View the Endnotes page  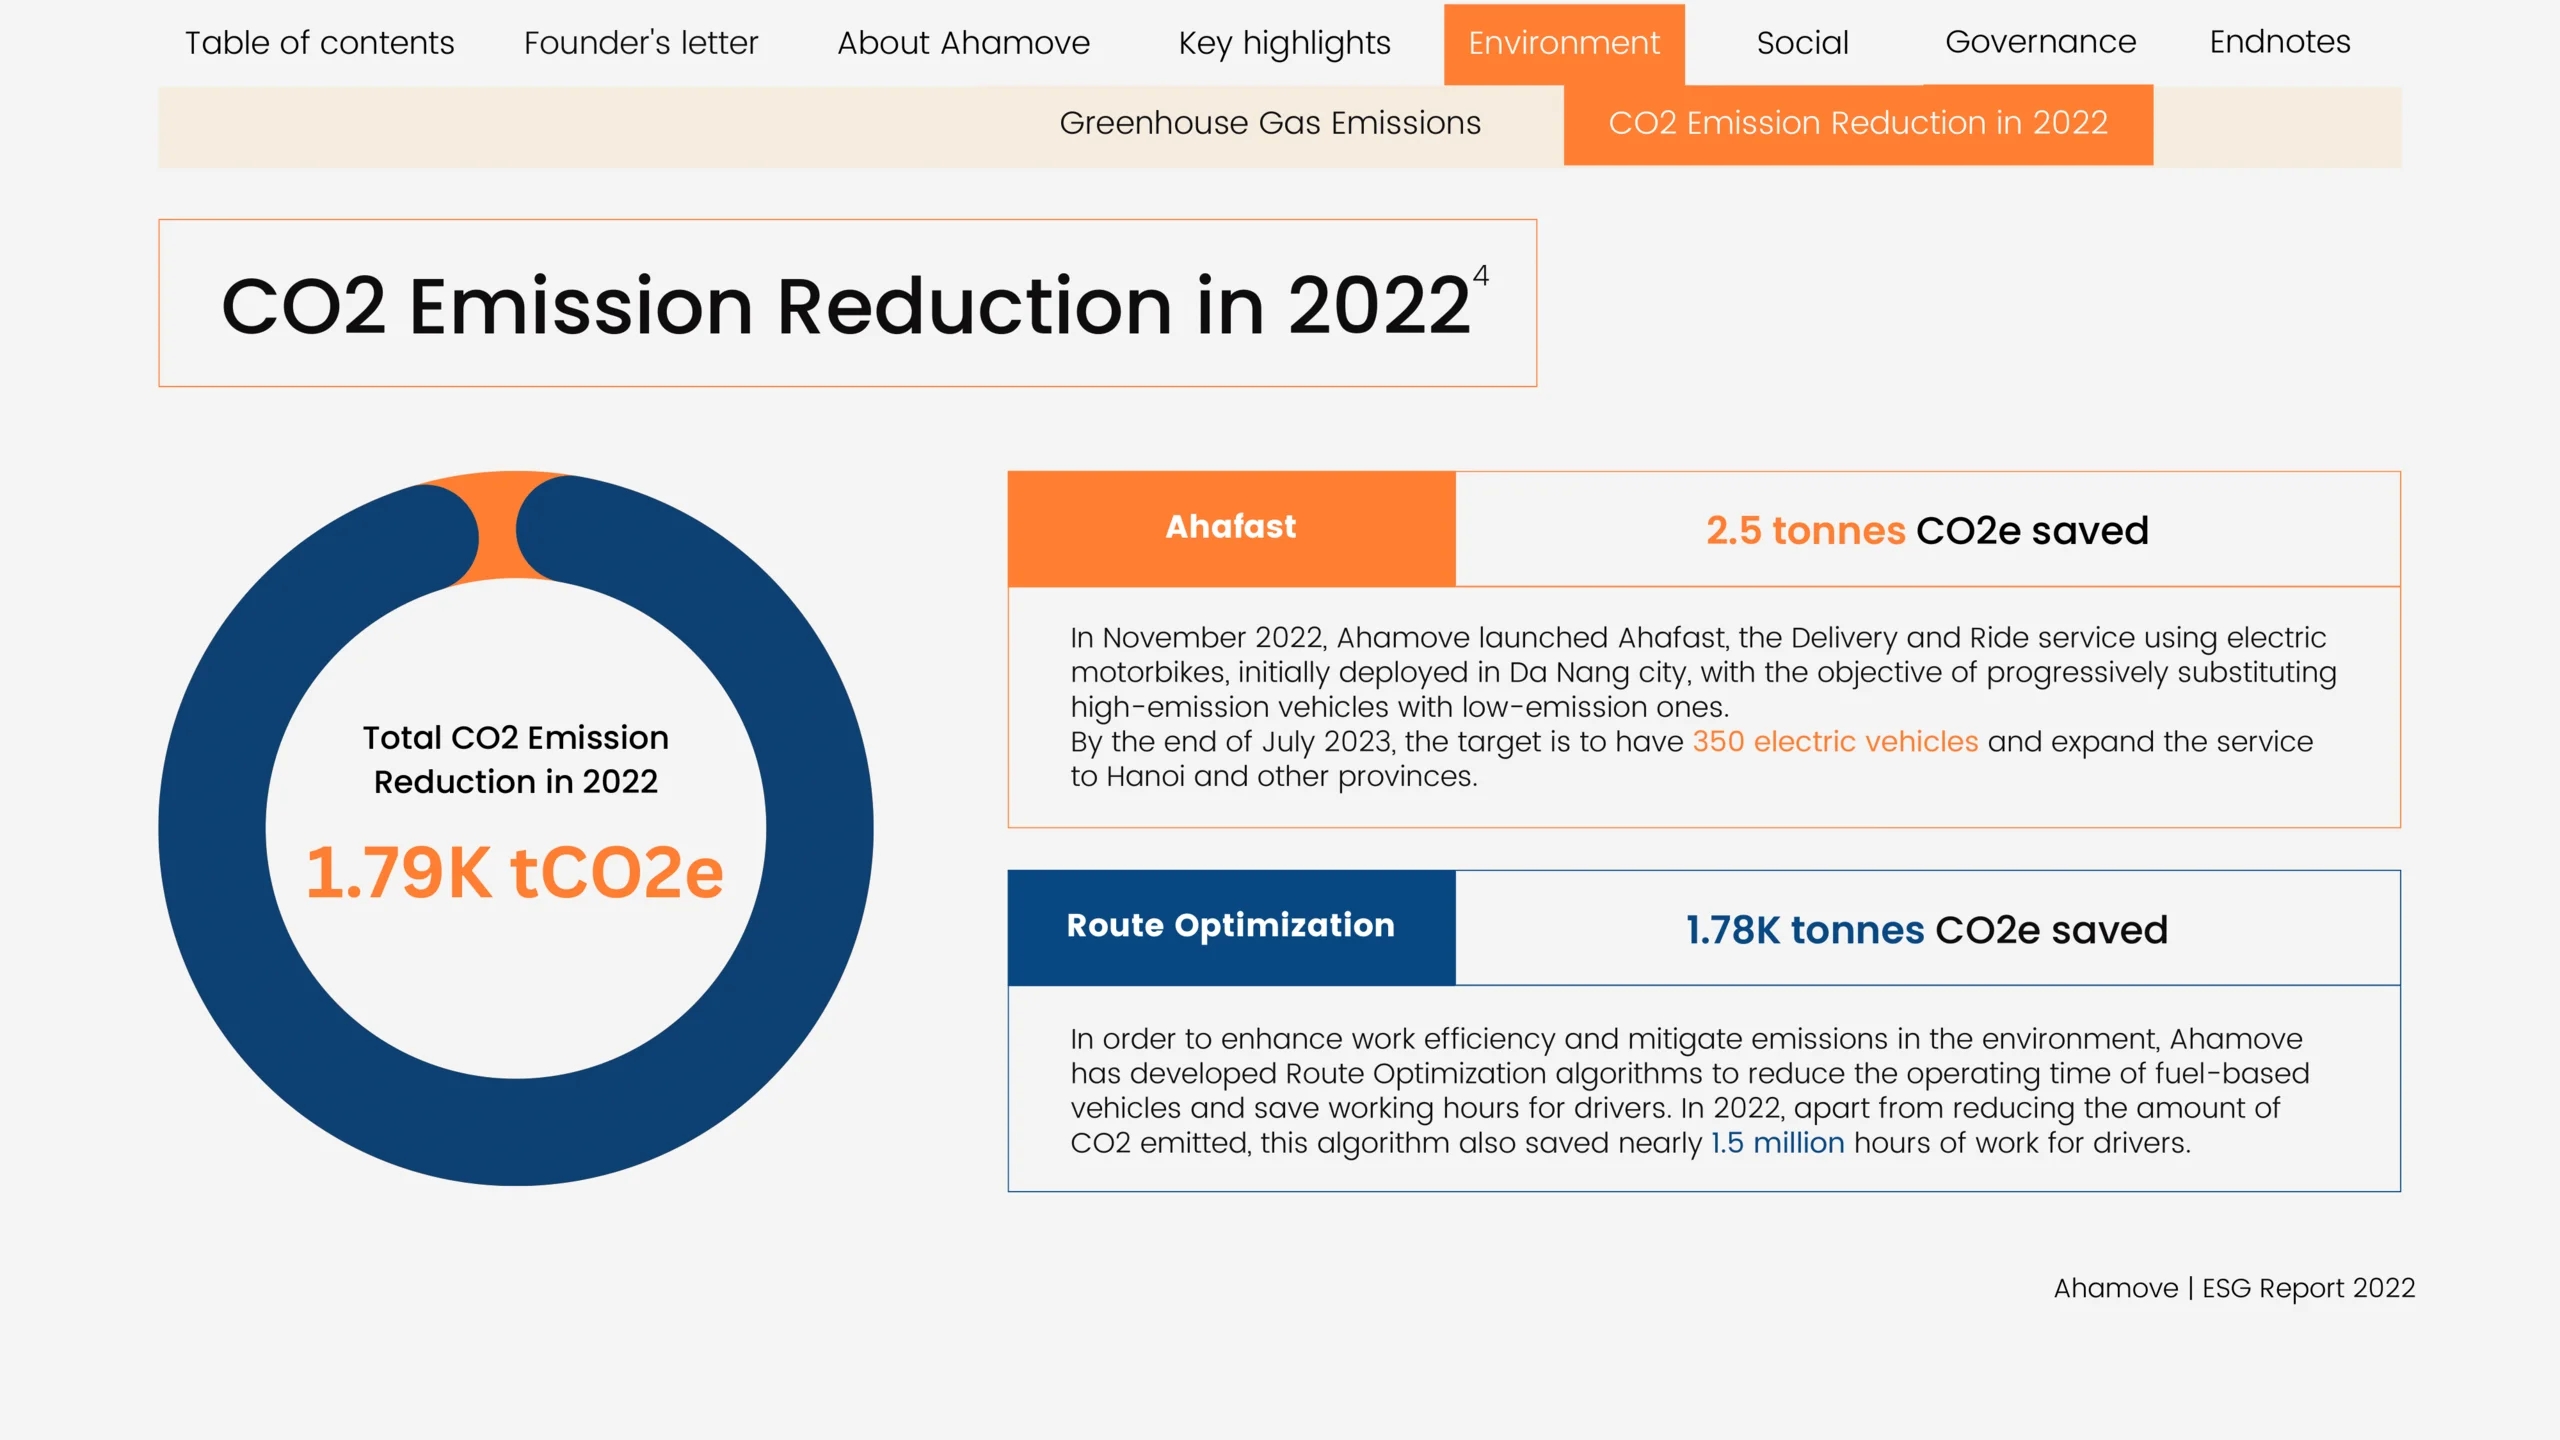point(2278,43)
